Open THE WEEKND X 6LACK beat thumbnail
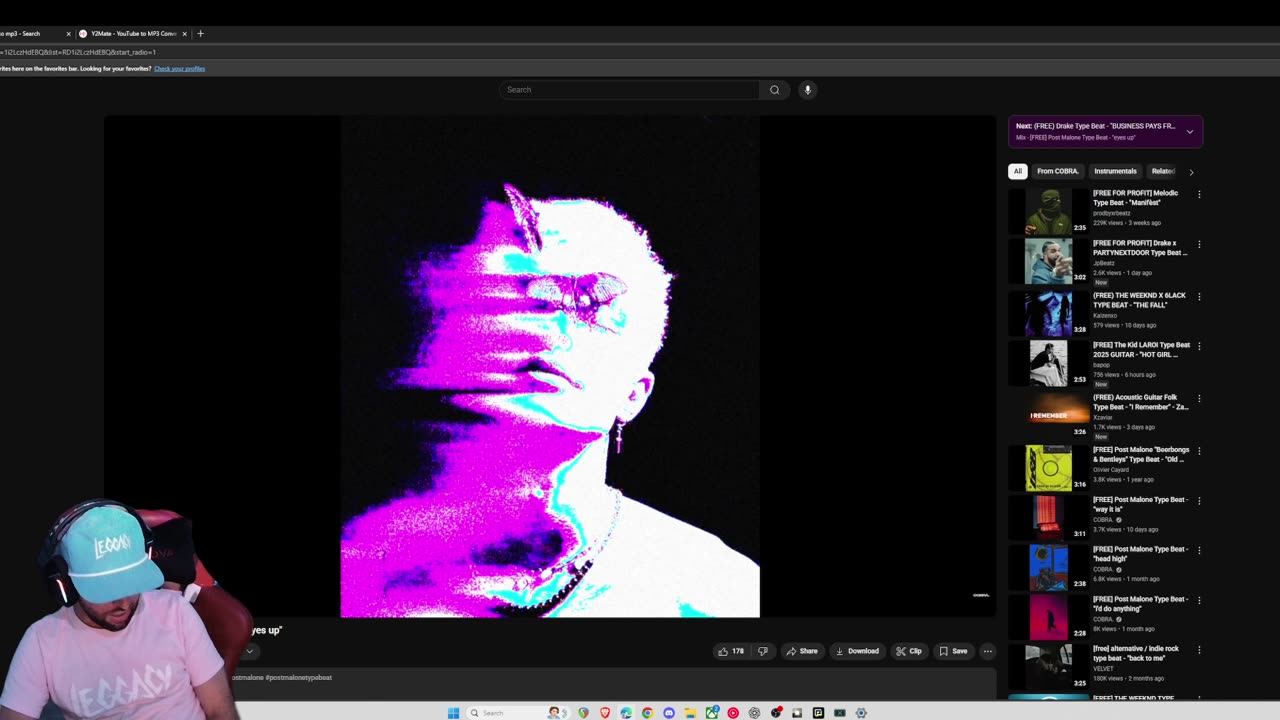 click(1048, 313)
